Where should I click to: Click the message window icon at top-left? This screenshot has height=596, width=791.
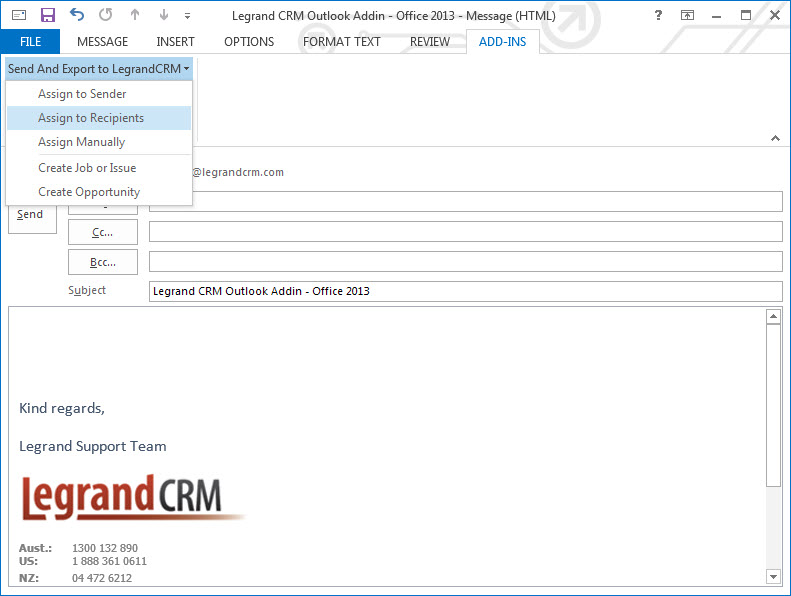pyautogui.click(x=19, y=15)
